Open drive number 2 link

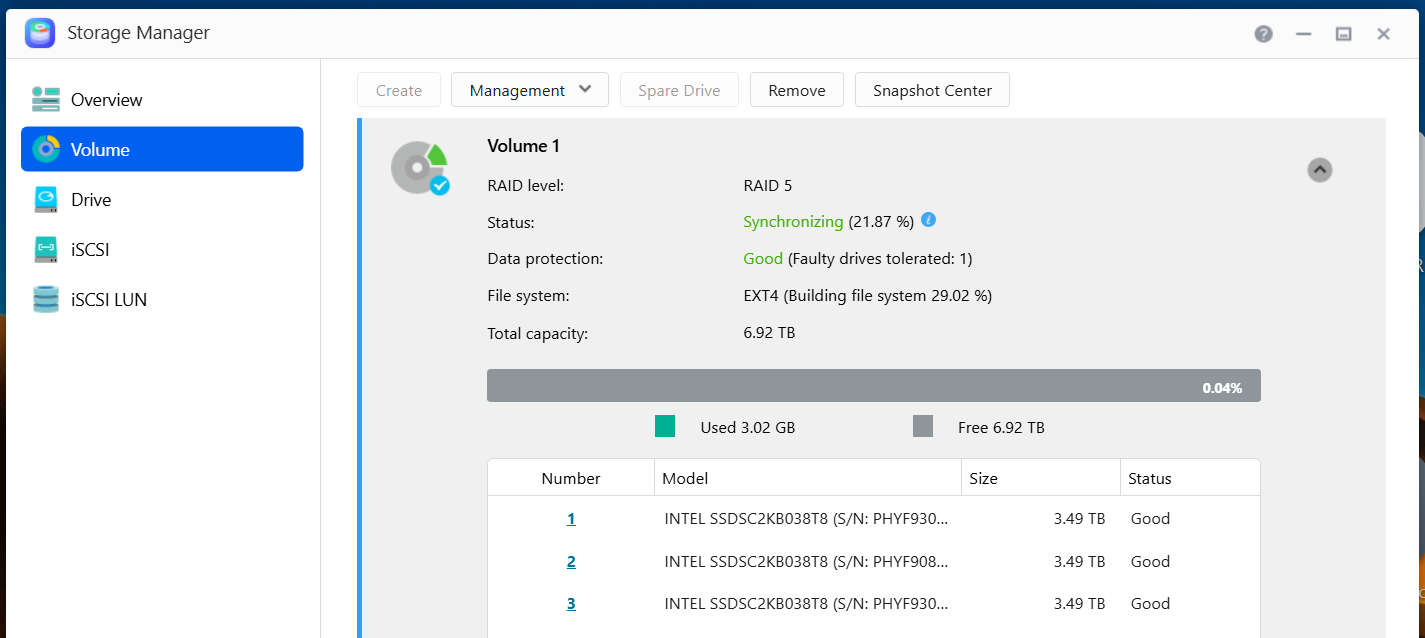pyautogui.click(x=571, y=562)
